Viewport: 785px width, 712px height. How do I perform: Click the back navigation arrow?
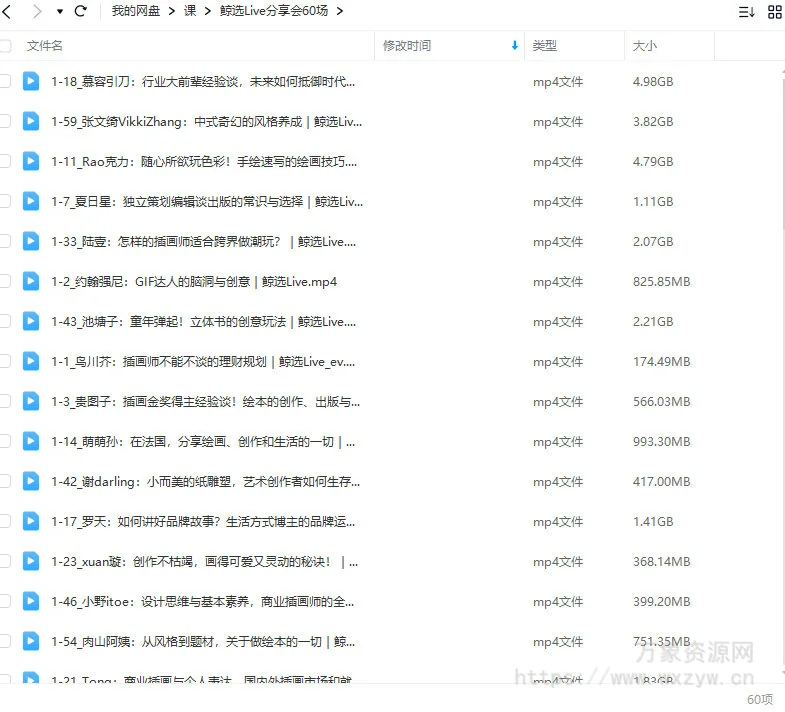[7, 11]
